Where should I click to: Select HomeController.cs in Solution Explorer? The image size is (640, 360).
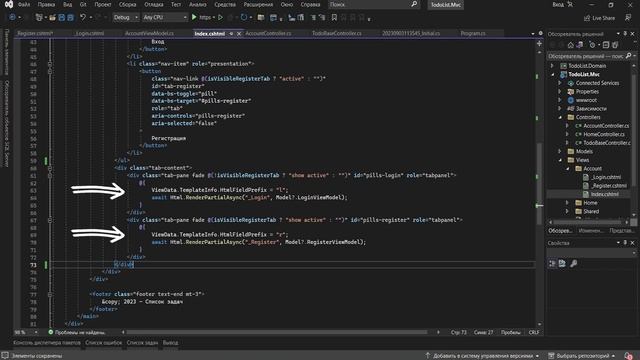604,134
